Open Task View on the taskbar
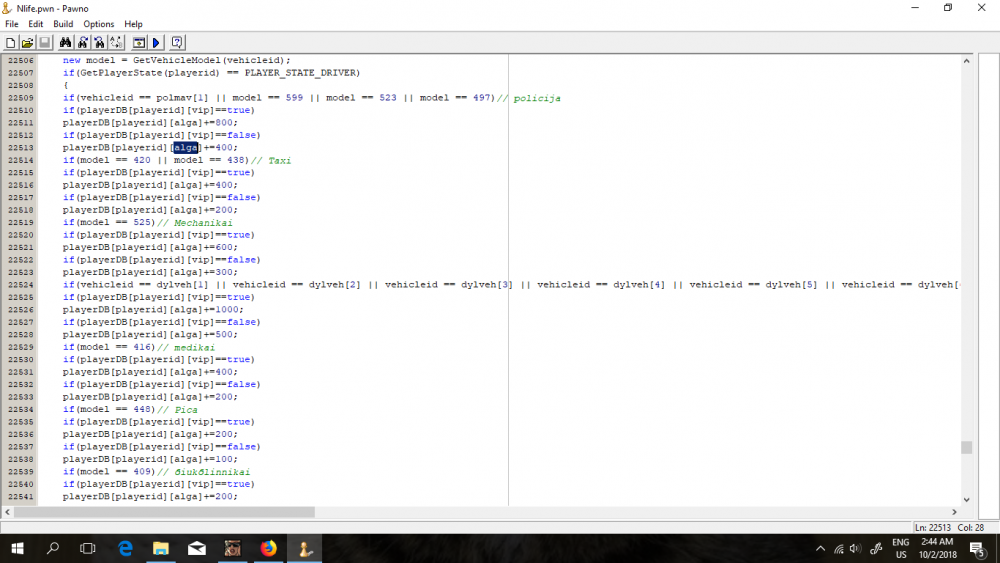Image resolution: width=1000 pixels, height=563 pixels. pos(87,548)
